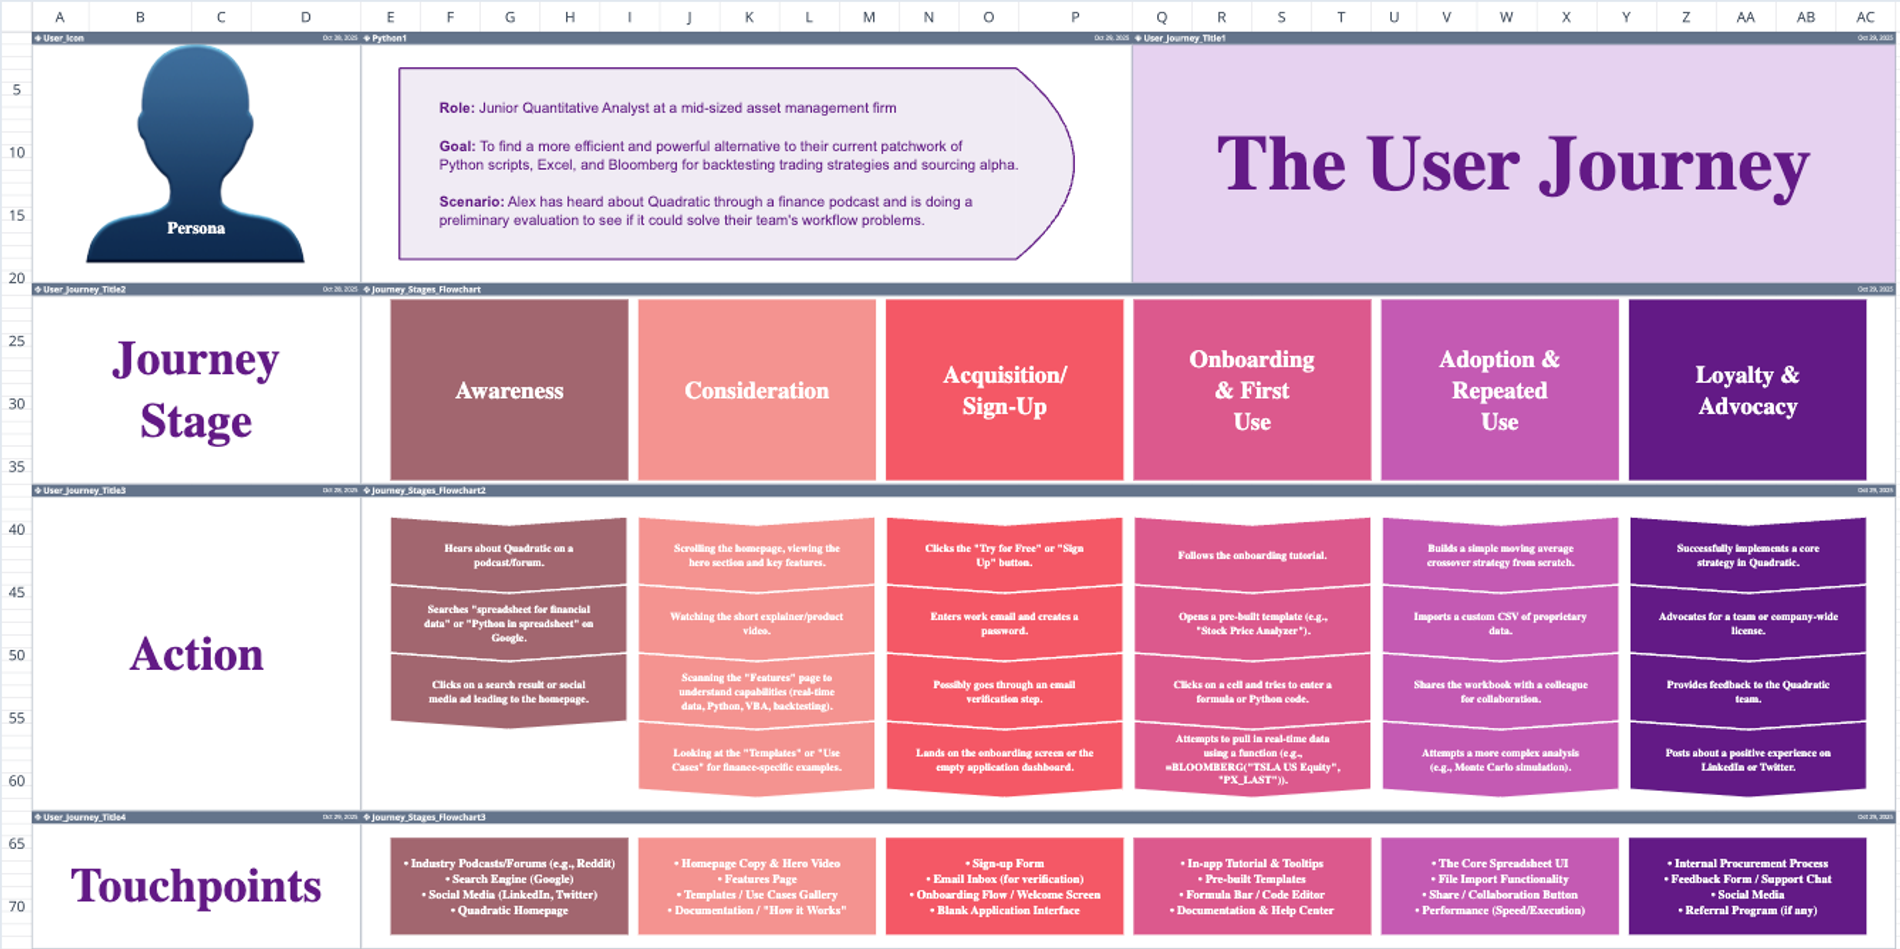
Task: Click the Role description line
Action: 667,108
